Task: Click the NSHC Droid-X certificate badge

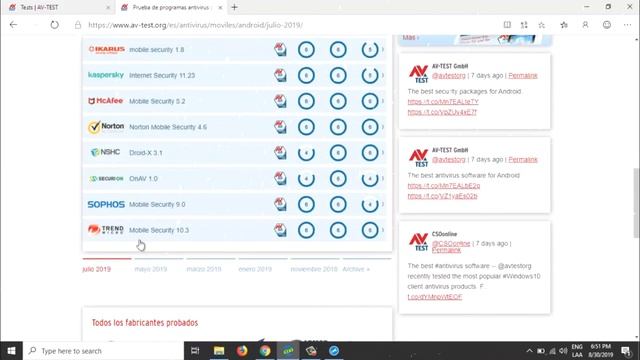Action: click(280, 153)
